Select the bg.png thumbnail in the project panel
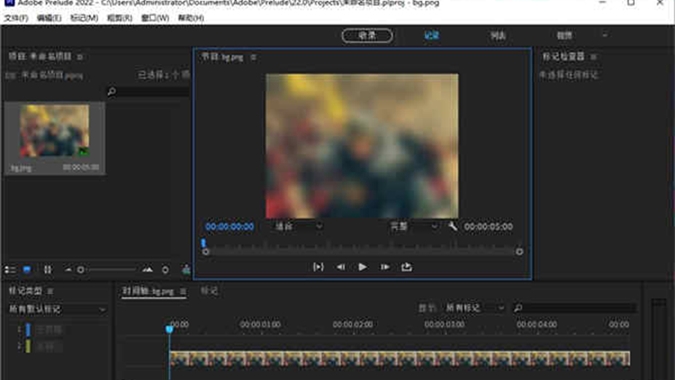The height and width of the screenshot is (380, 675). [54, 131]
